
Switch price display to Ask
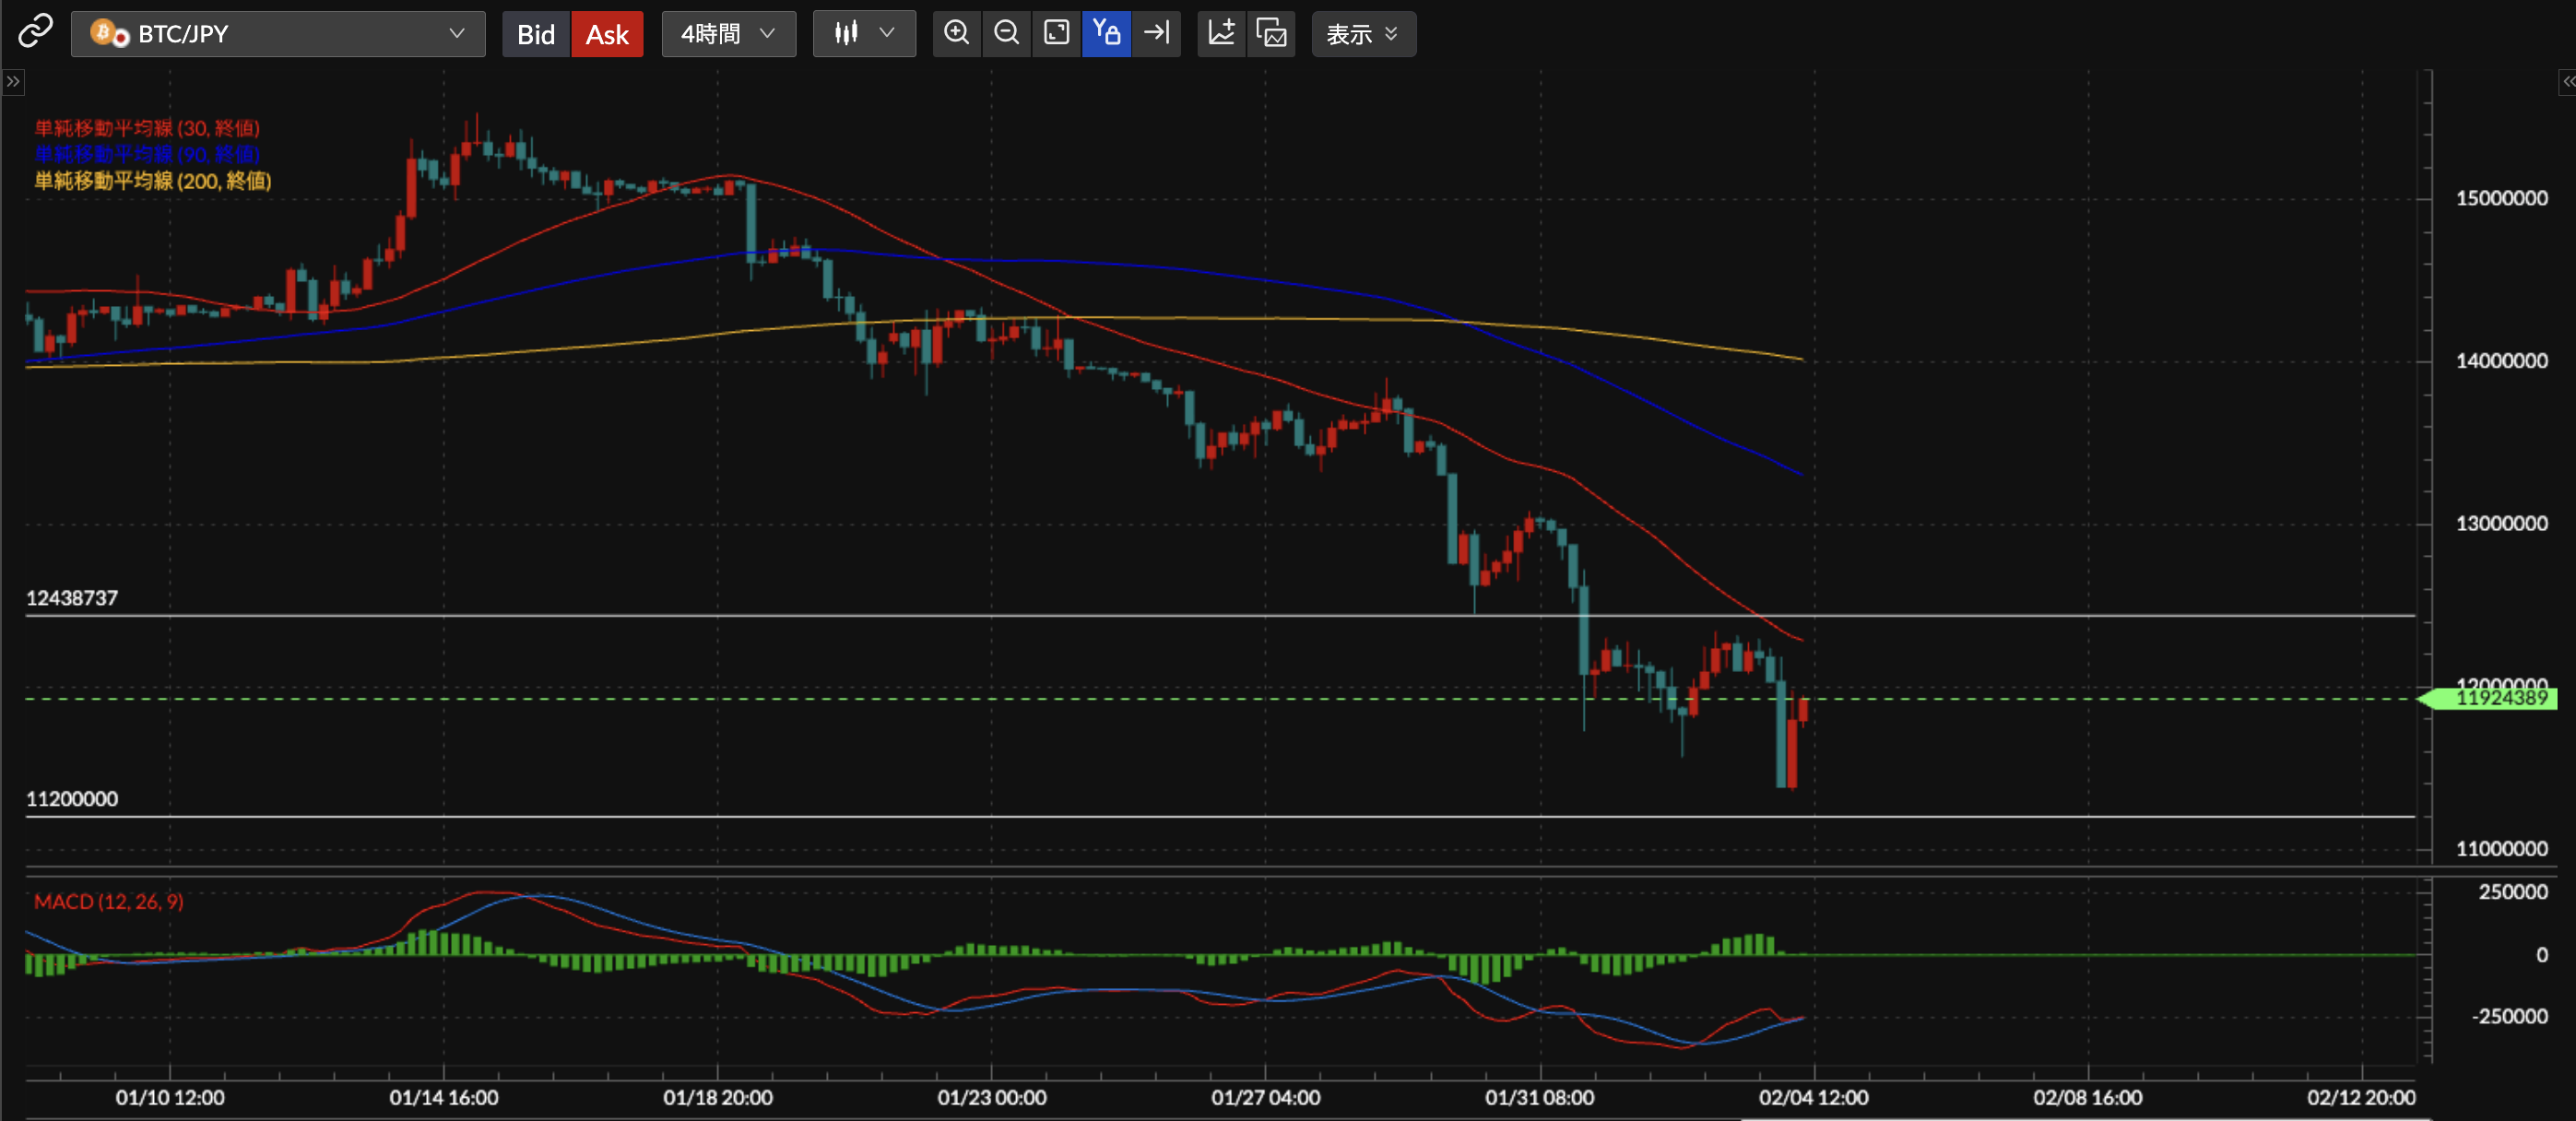607,34
